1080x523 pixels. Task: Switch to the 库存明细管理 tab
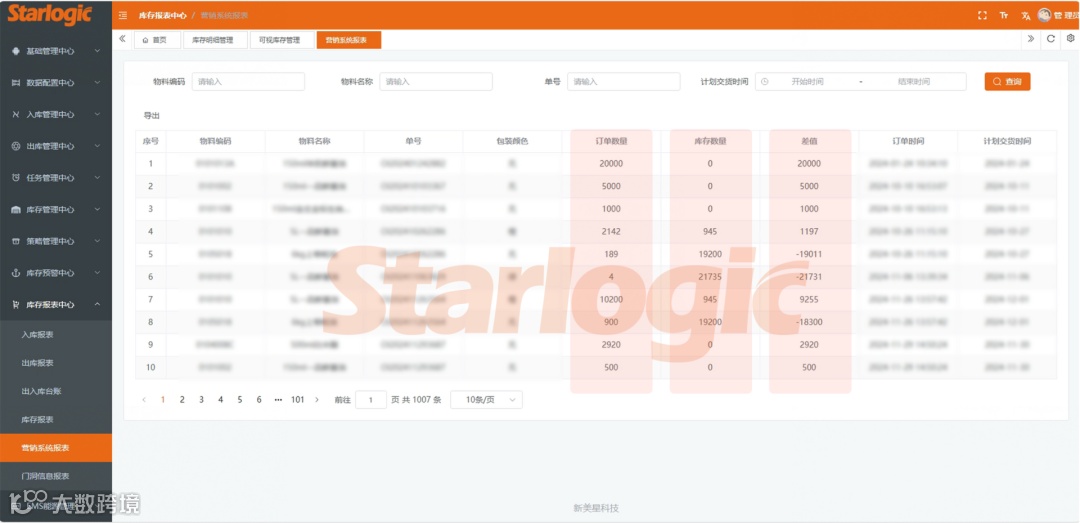coord(214,40)
